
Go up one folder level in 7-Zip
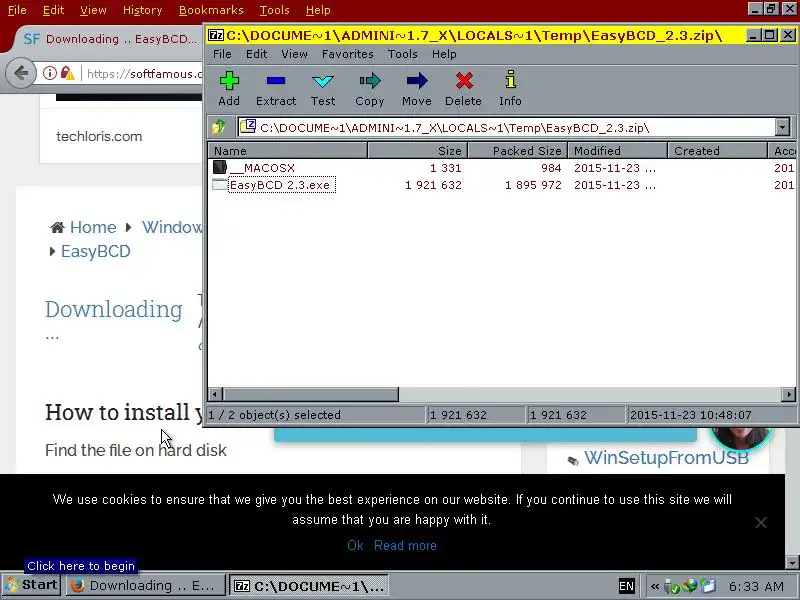[219, 127]
